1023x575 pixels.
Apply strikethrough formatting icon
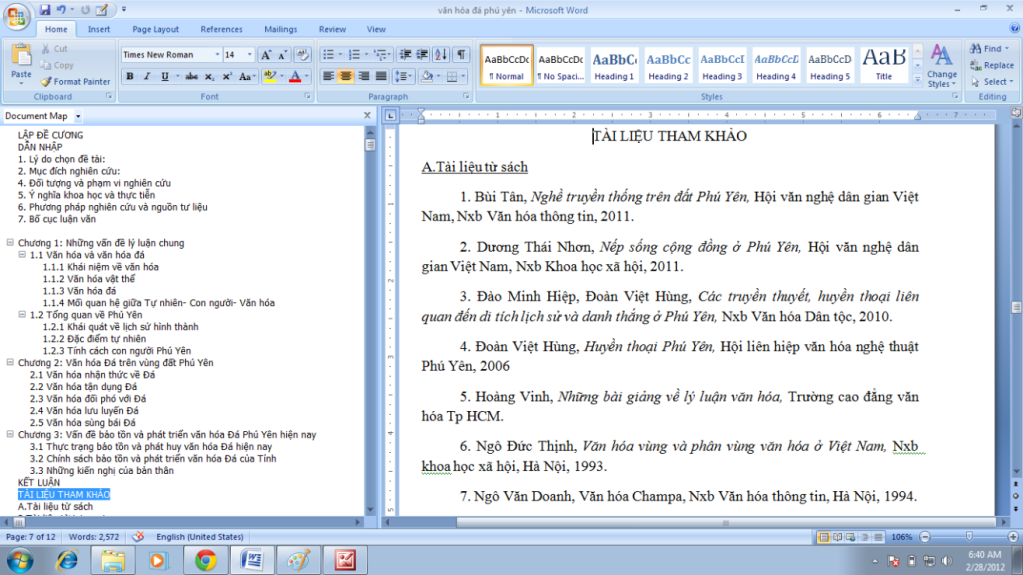tap(191, 77)
